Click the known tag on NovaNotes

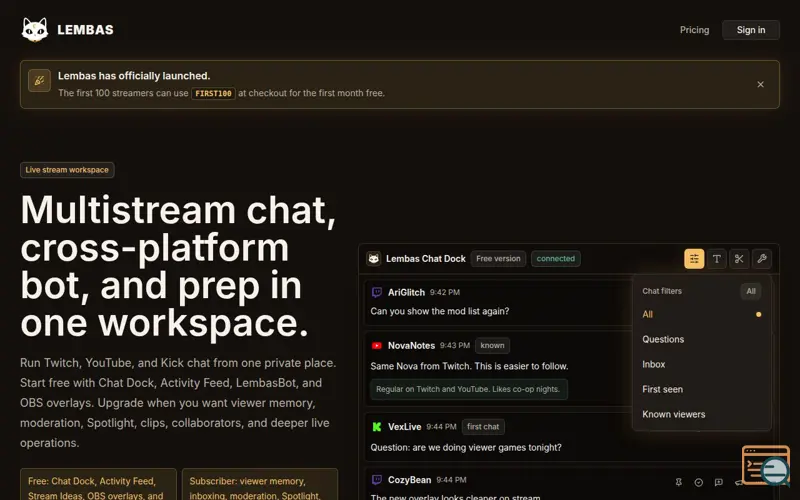(x=492, y=345)
